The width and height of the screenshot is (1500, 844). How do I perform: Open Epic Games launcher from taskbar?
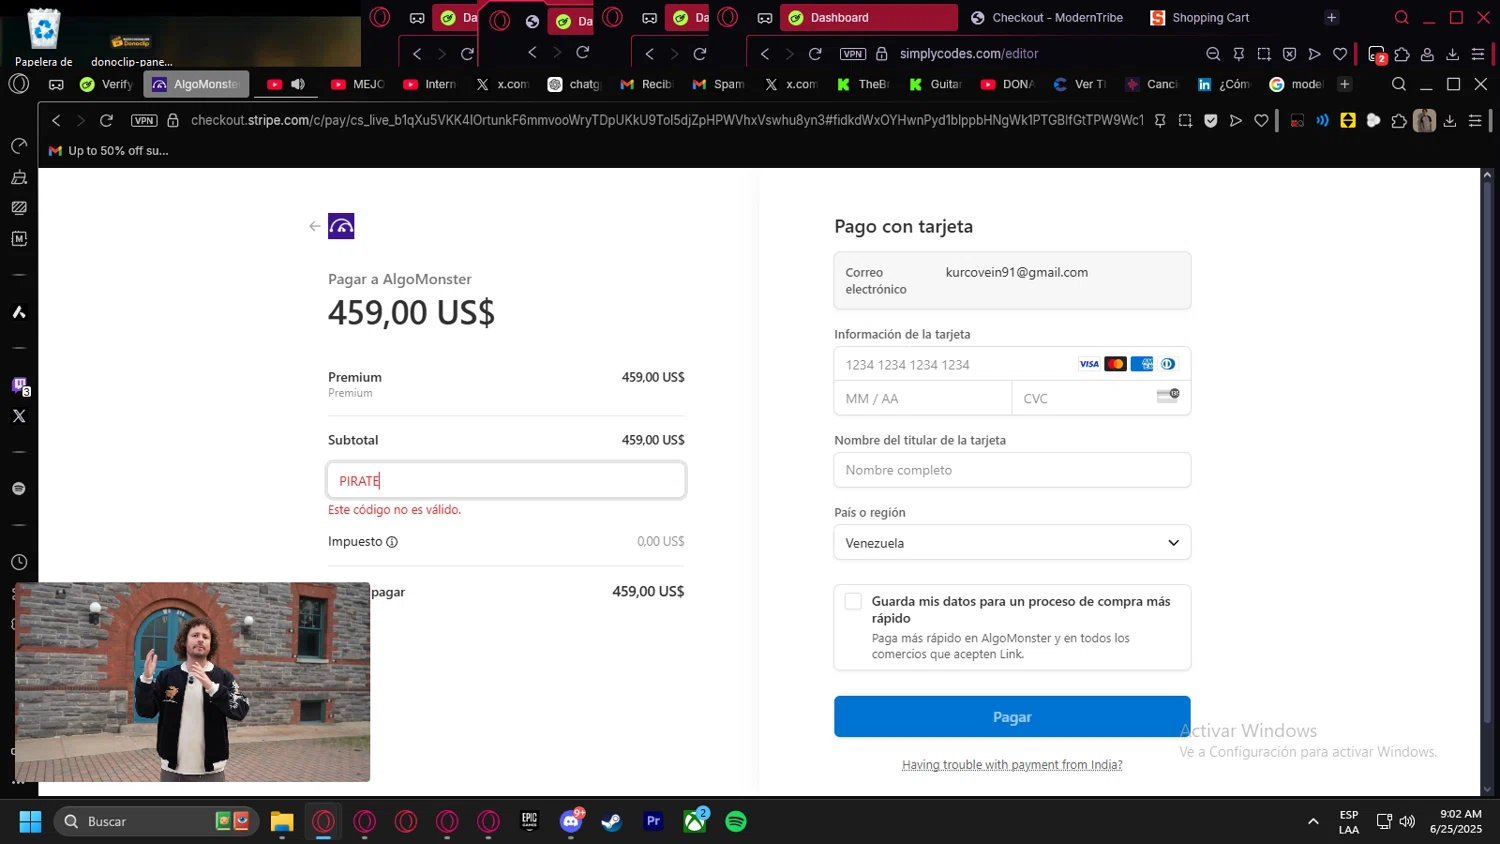[x=529, y=821]
